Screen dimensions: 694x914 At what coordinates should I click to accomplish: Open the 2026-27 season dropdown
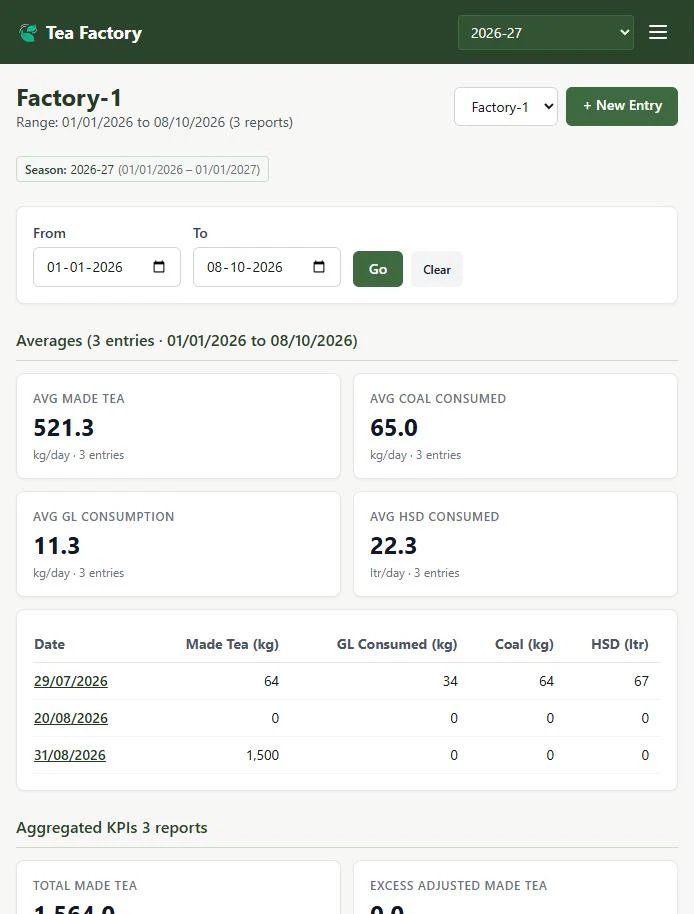click(x=545, y=33)
